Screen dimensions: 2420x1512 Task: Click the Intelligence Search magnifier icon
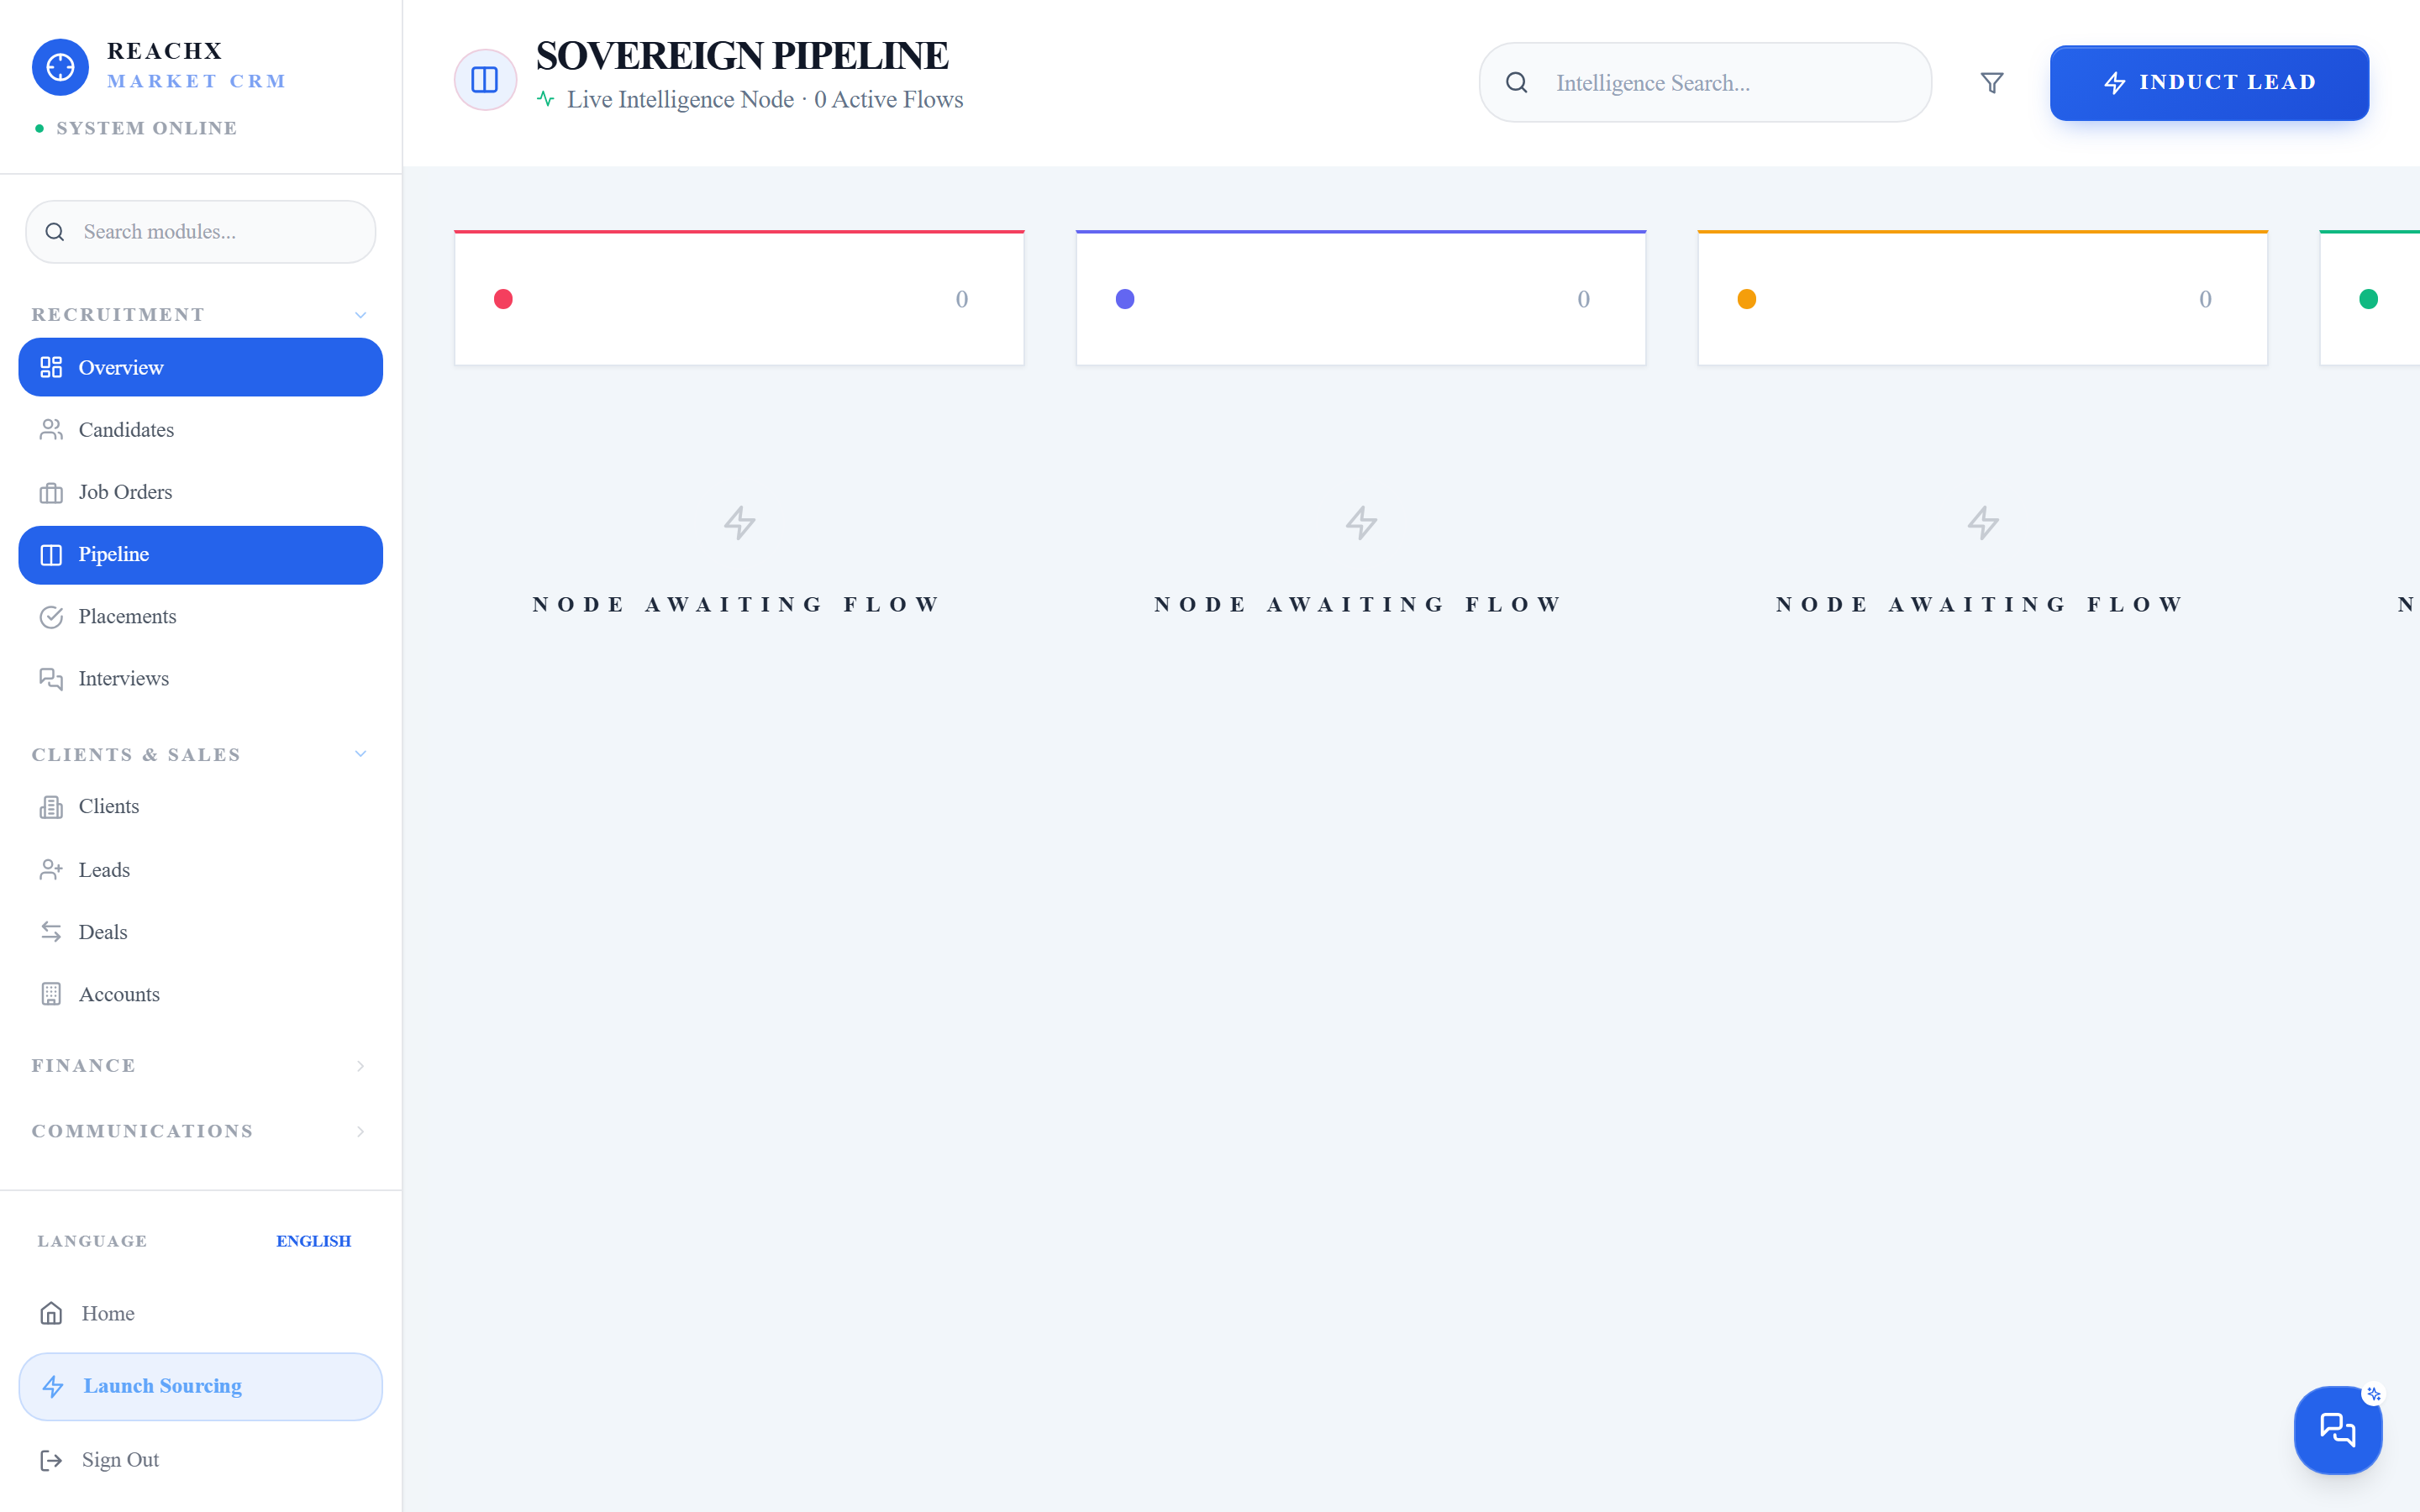pos(1516,83)
